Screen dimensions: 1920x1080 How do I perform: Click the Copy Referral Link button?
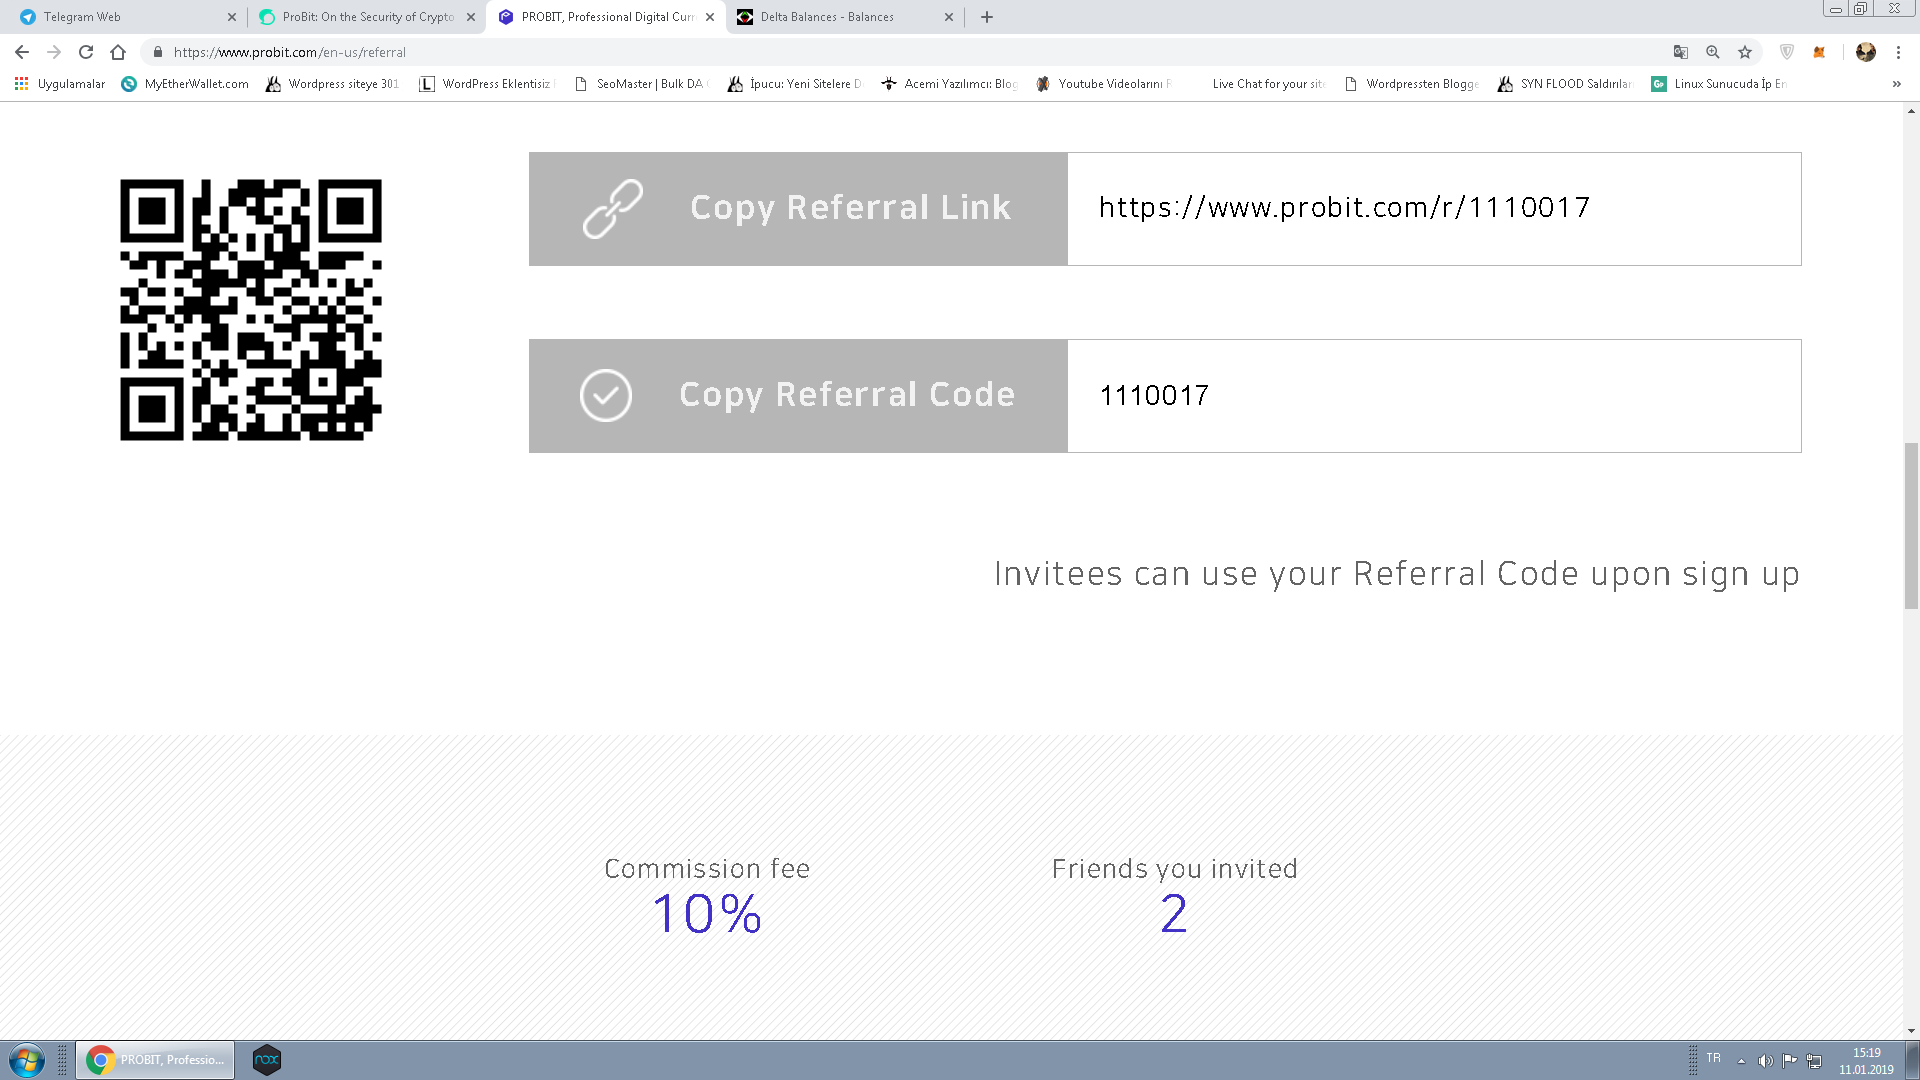[798, 209]
